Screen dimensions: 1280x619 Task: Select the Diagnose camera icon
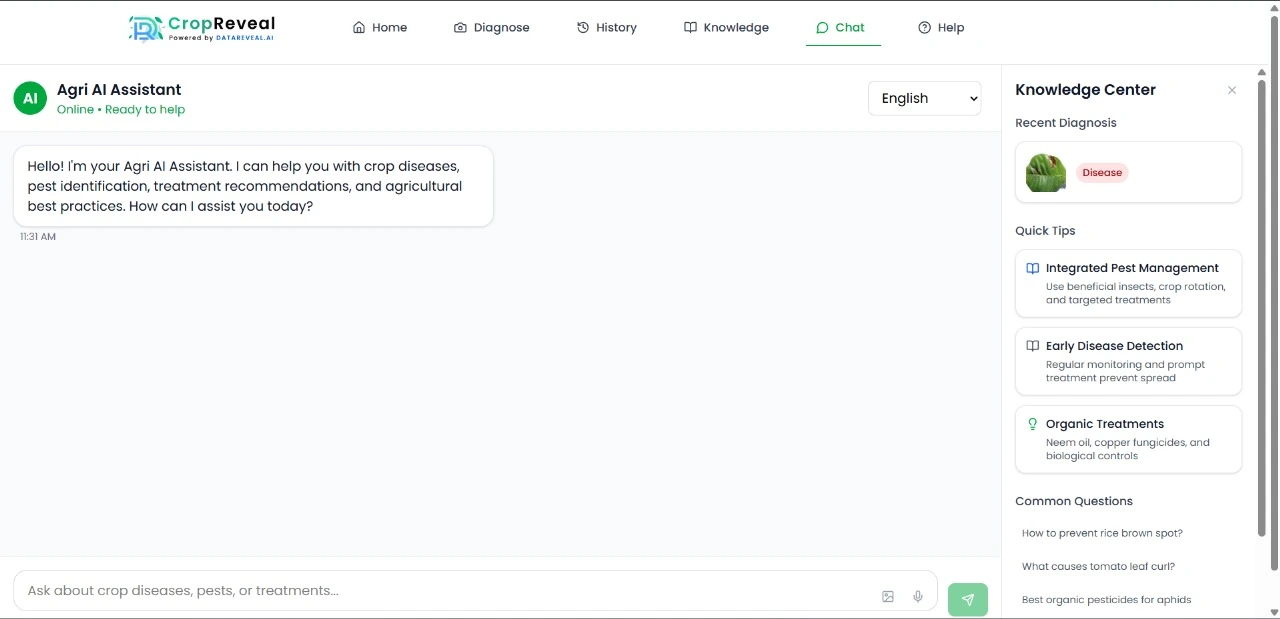pos(460,27)
